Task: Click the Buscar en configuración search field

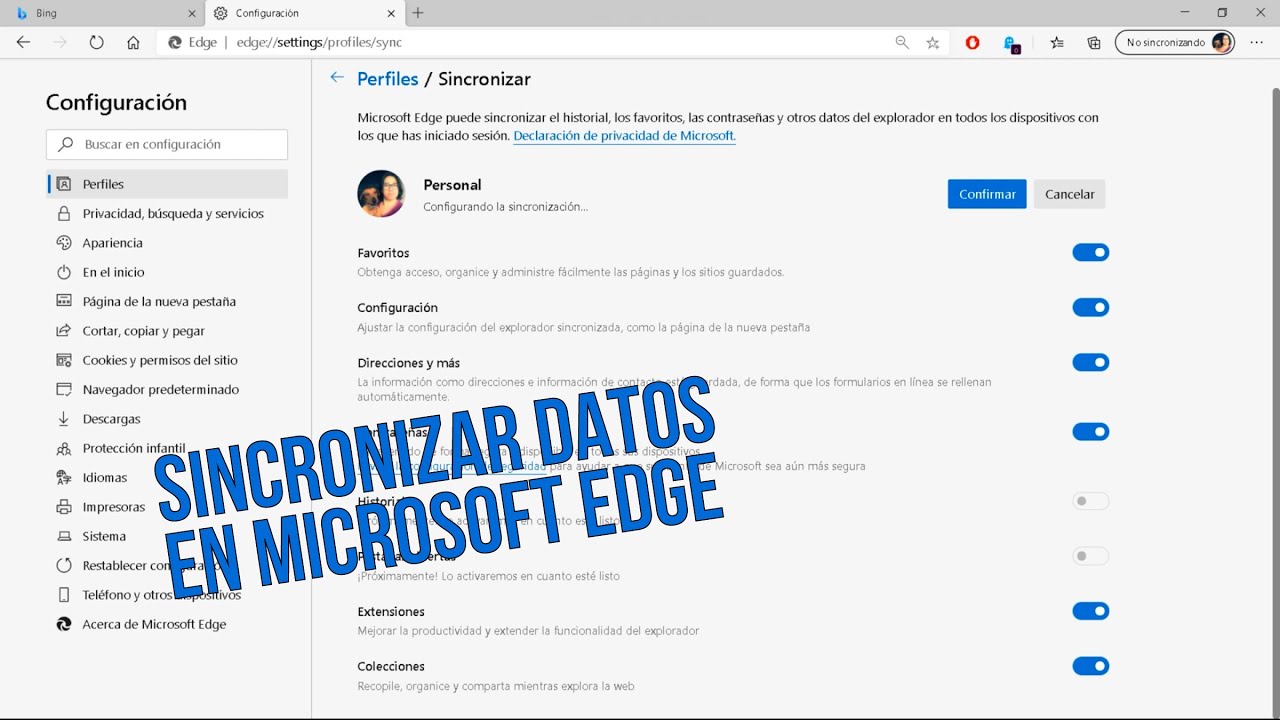Action: pos(167,144)
